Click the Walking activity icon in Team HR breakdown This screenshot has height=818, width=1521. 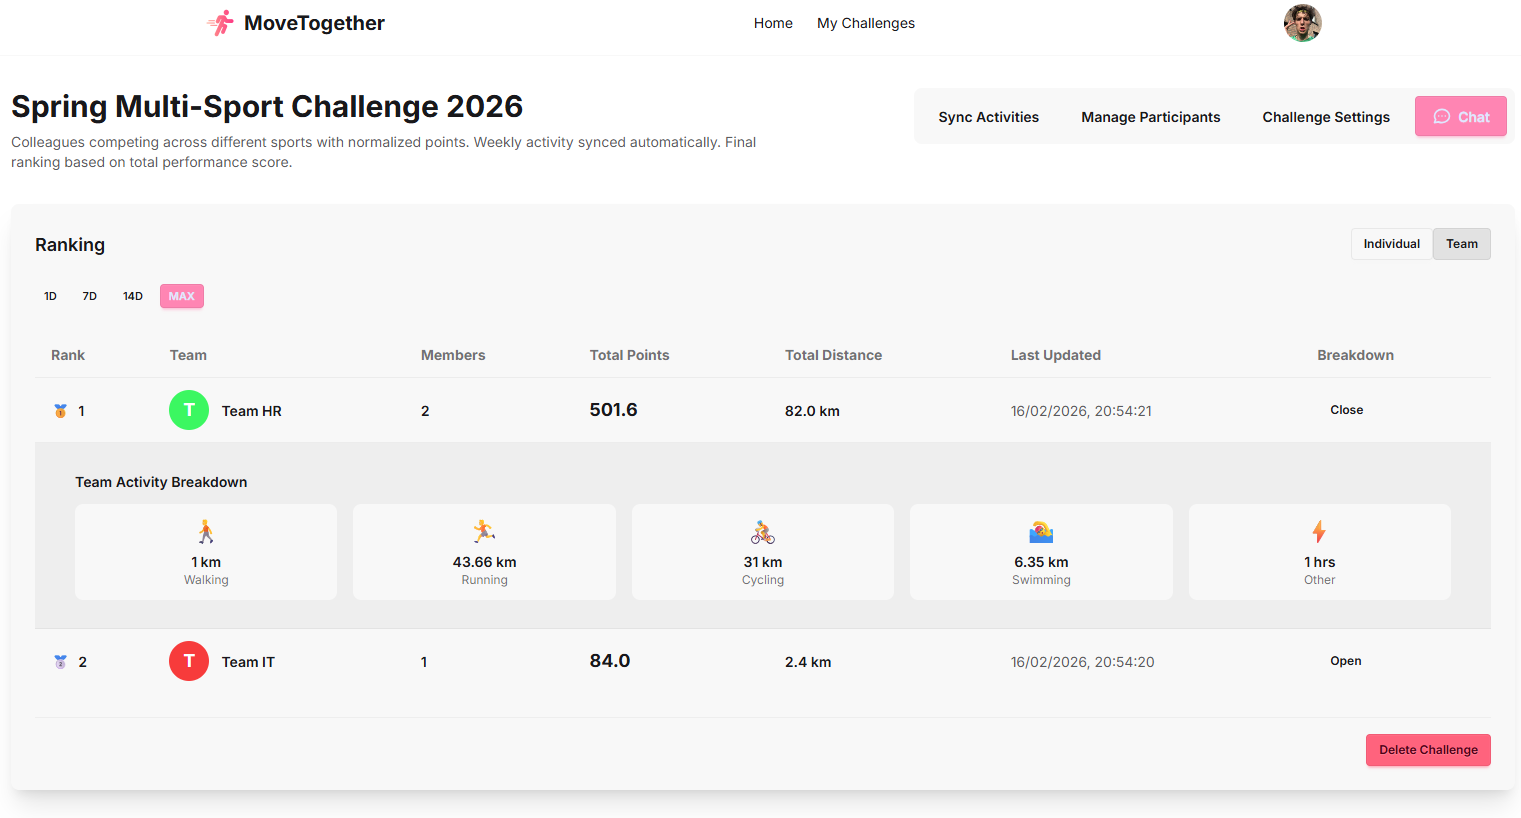(206, 531)
